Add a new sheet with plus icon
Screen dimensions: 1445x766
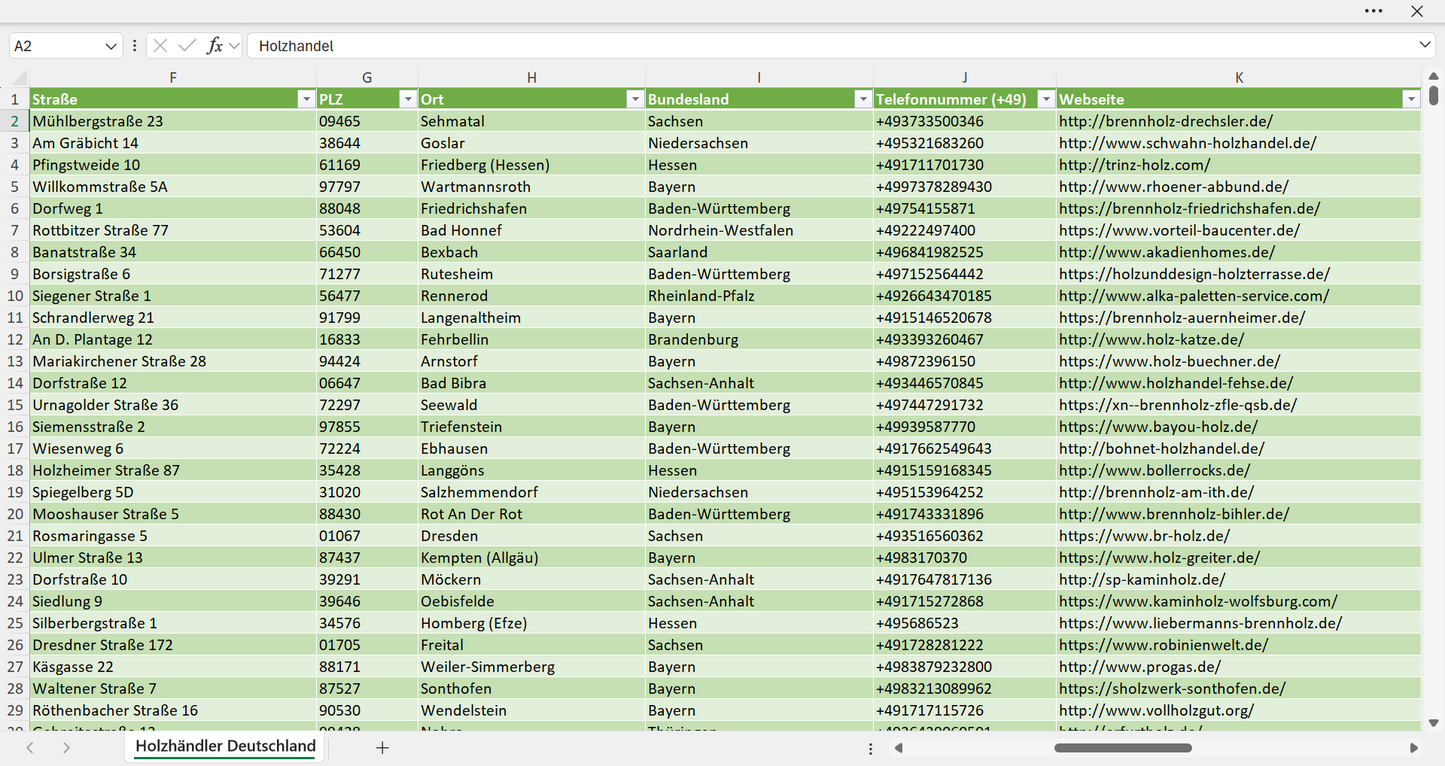pos(382,748)
